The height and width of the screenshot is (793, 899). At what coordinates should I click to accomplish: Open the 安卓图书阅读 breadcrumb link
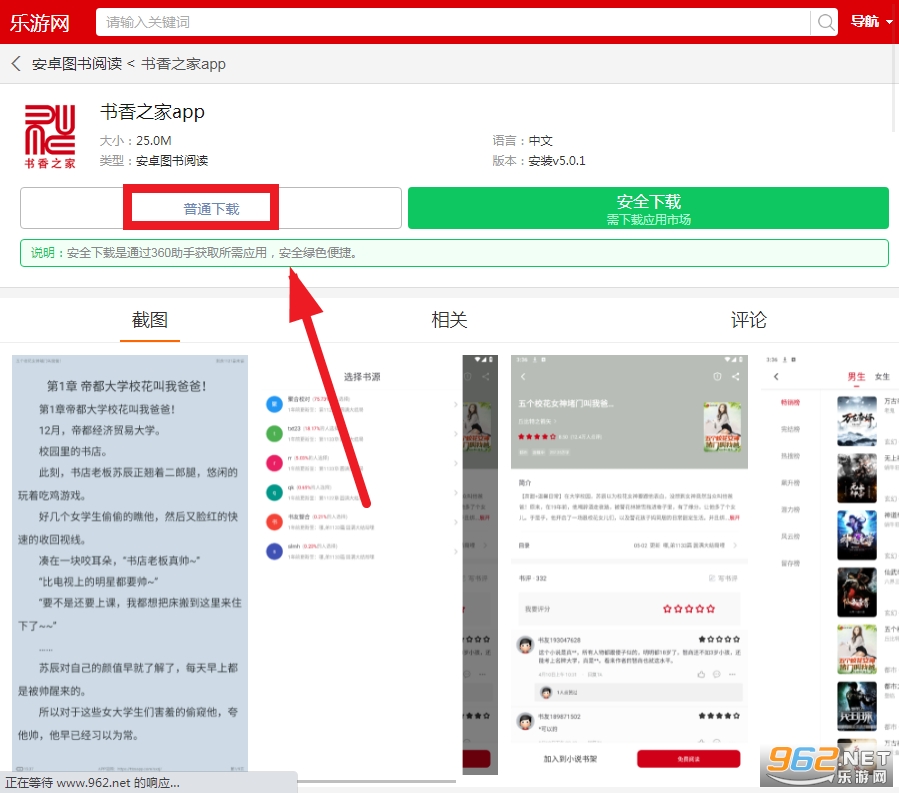tap(77, 64)
